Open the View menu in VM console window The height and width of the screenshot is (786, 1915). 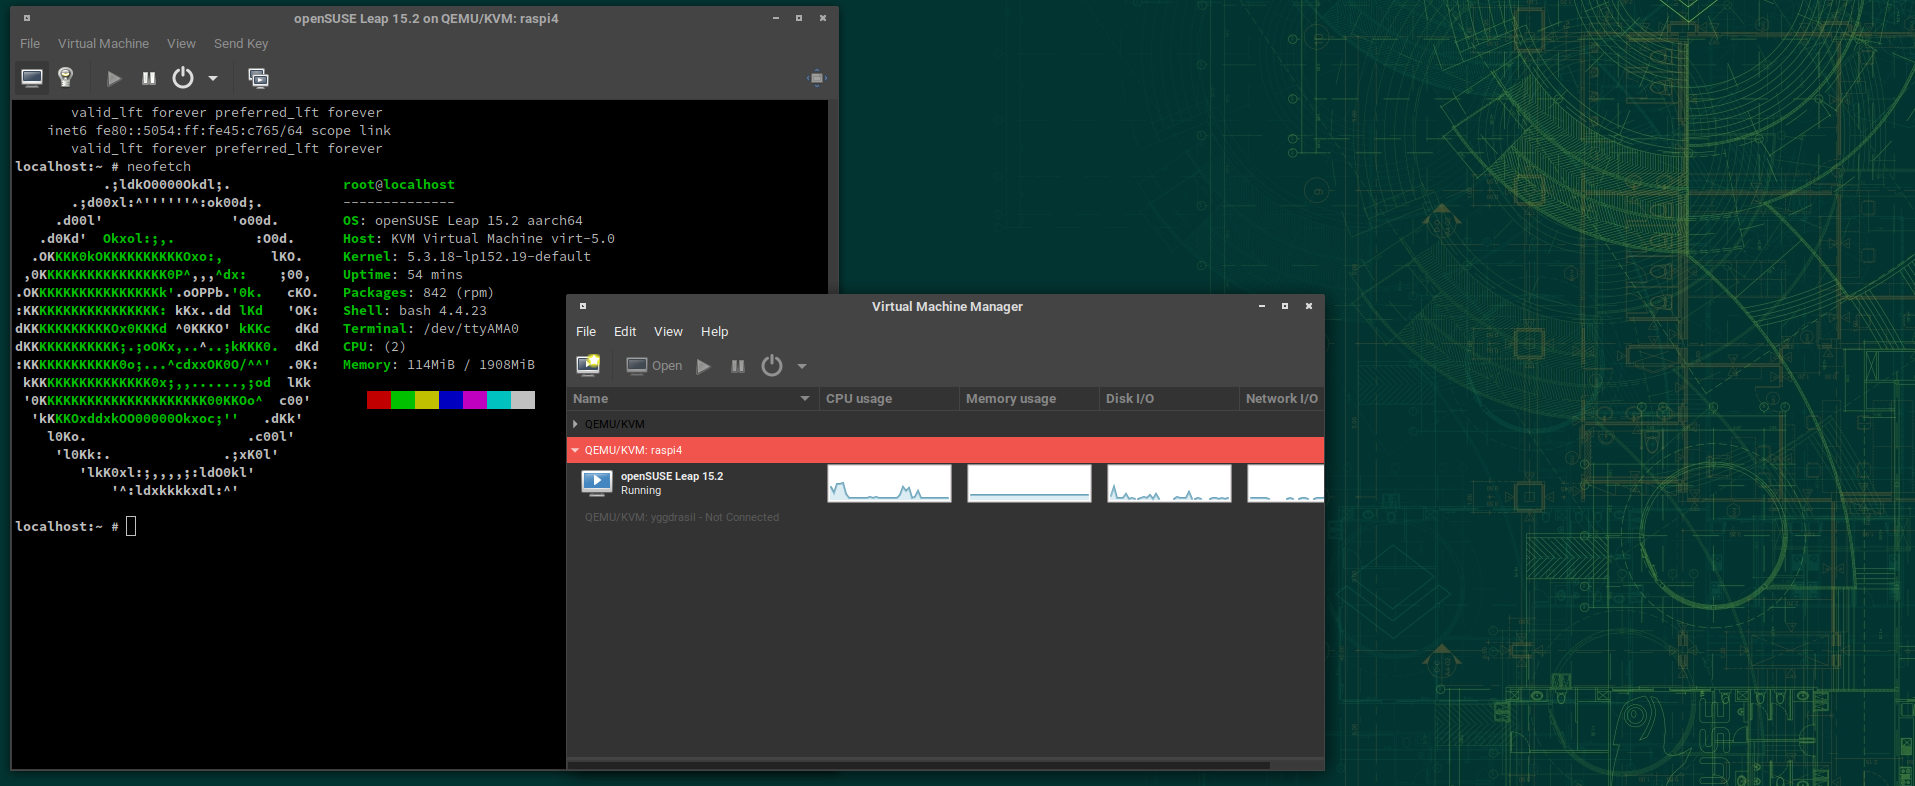(181, 43)
